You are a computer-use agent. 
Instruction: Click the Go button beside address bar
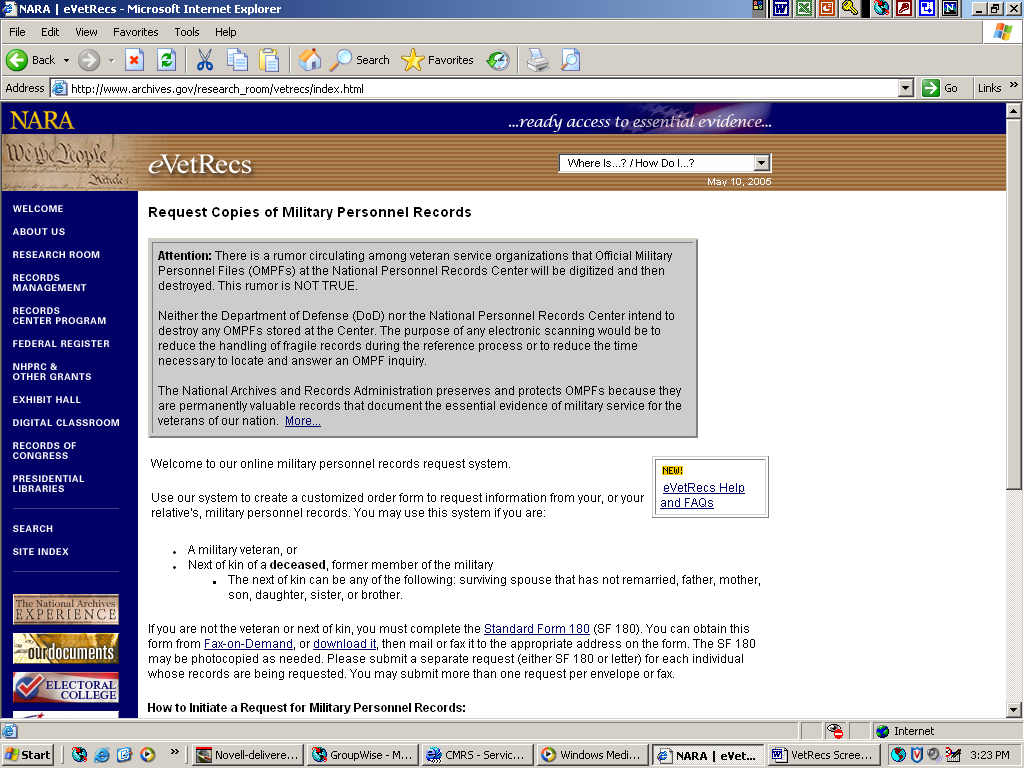[940, 88]
